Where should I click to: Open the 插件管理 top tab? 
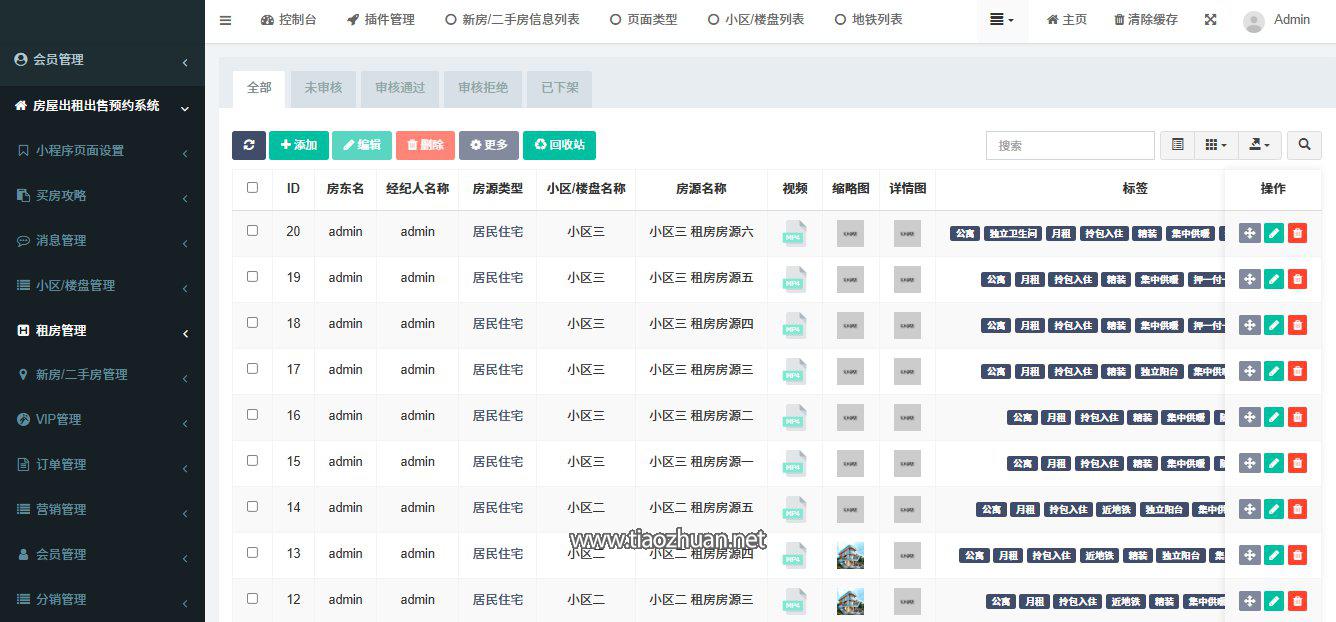(x=381, y=20)
